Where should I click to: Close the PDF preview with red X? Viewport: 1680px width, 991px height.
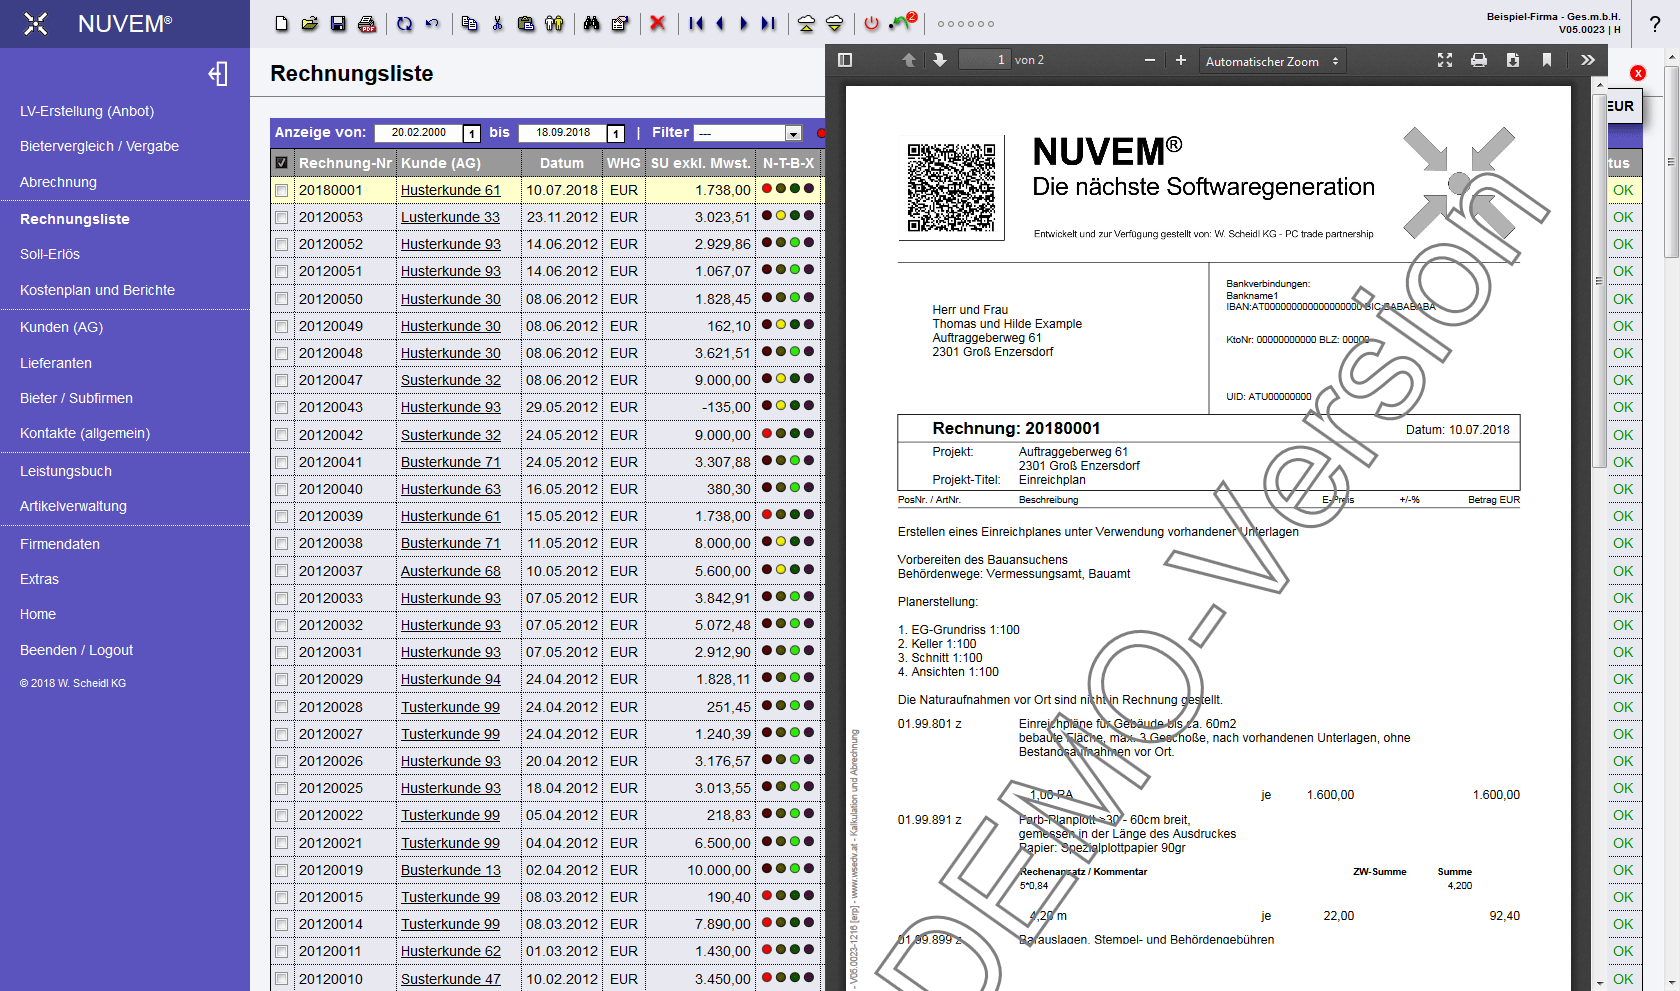pos(1638,73)
